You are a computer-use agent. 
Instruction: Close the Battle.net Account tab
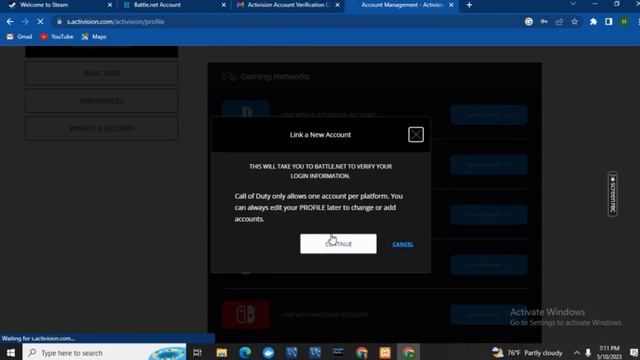click(x=223, y=5)
